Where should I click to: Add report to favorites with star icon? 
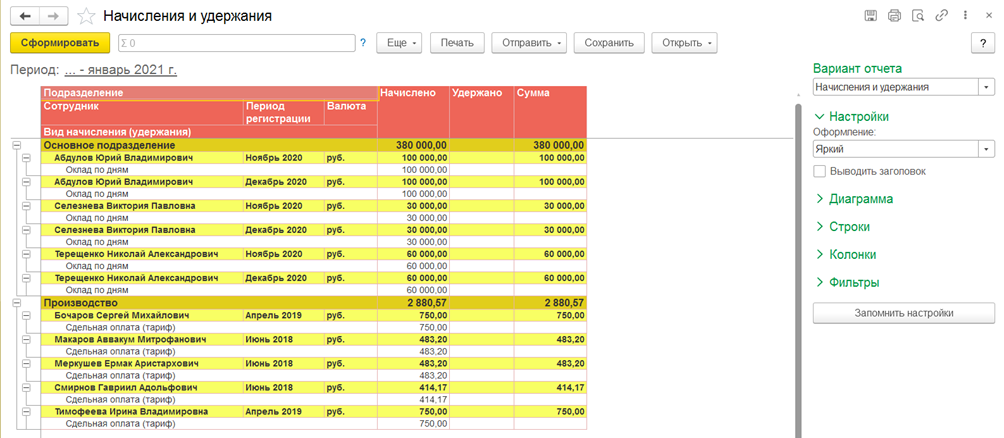(x=86, y=16)
